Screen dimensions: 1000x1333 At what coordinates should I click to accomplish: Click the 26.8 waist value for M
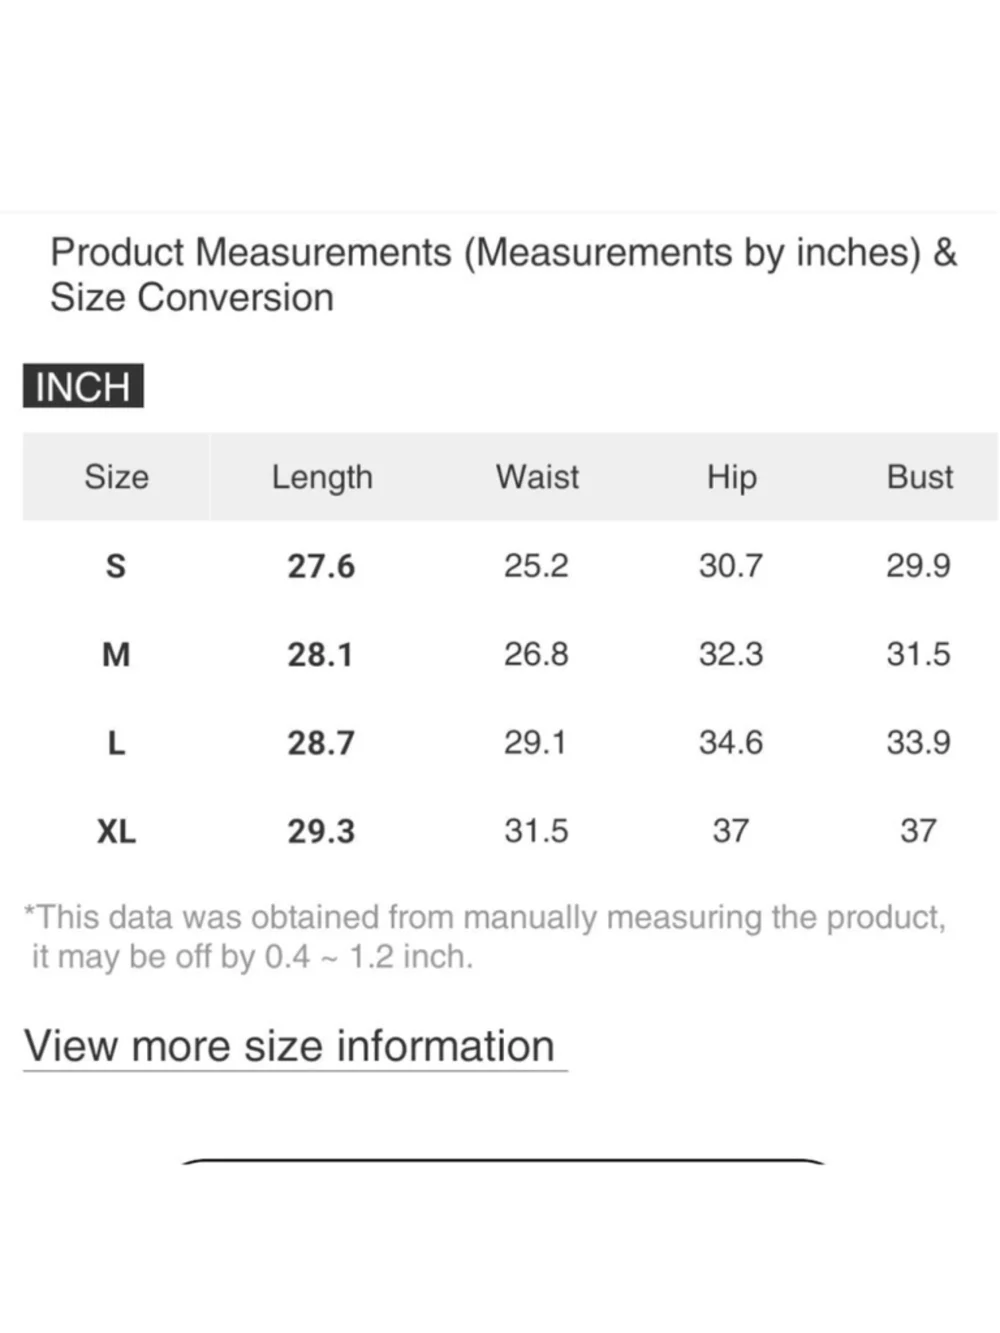536,654
